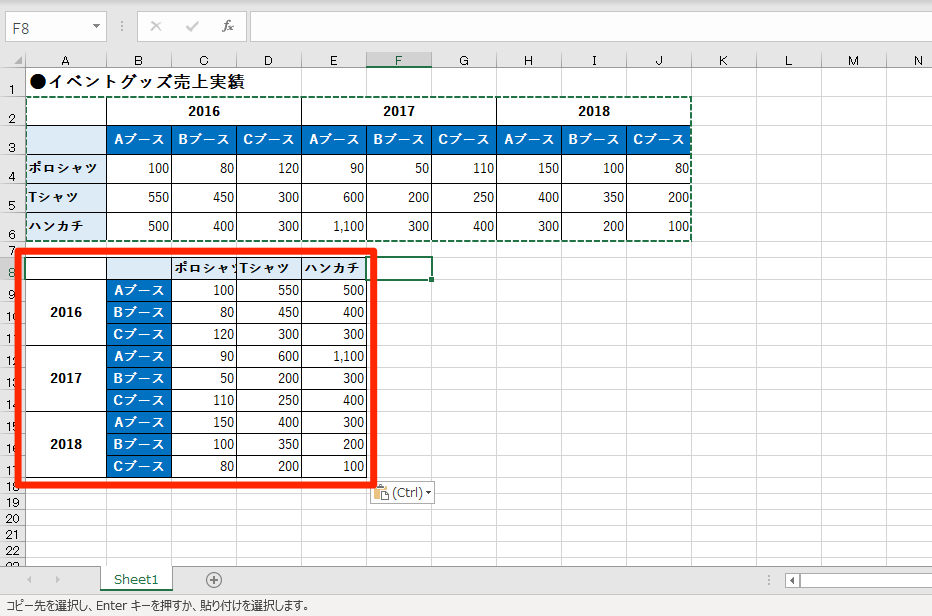Click the next sheet navigation arrow

pyautogui.click(x=58, y=579)
